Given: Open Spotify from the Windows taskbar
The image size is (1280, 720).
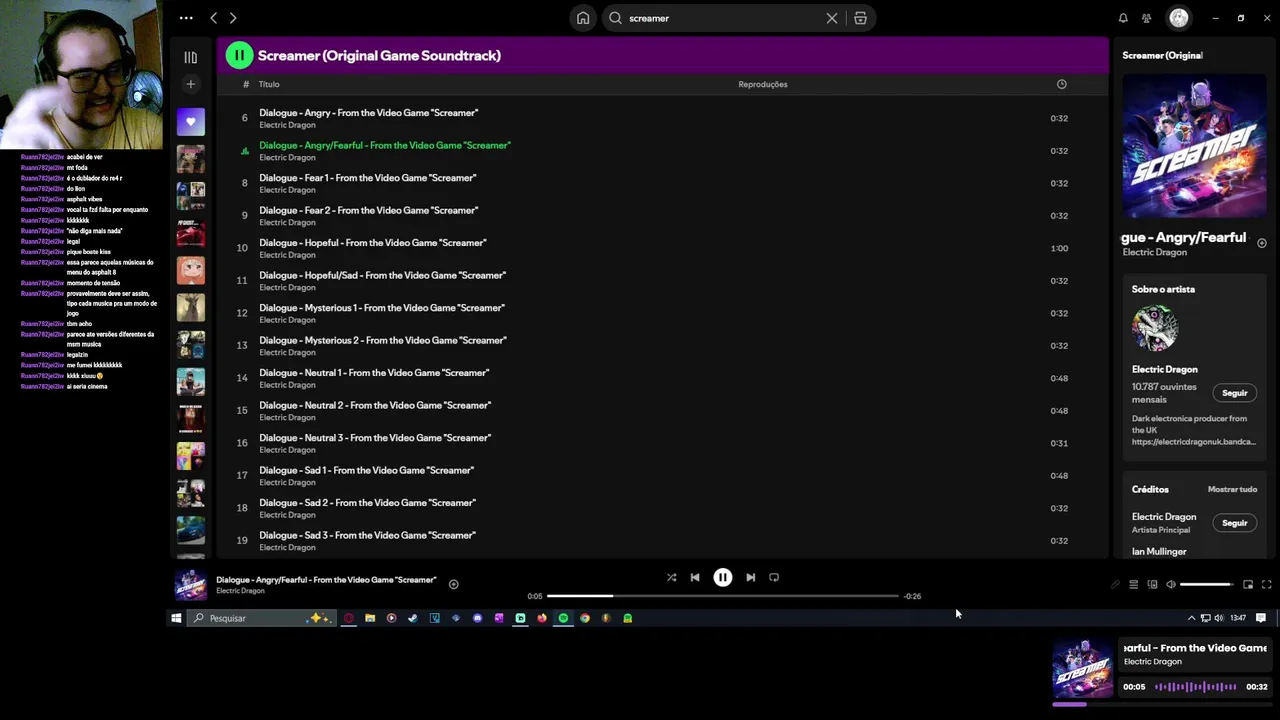Looking at the screenshot, I should click(x=563, y=618).
